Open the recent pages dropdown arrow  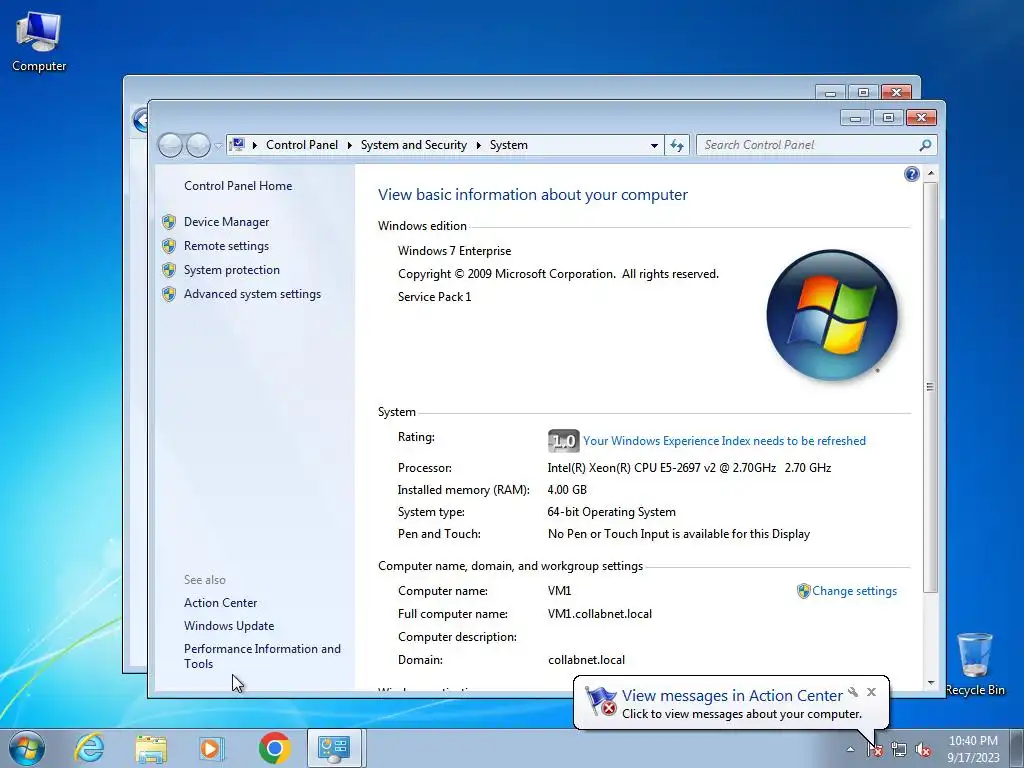click(x=218, y=146)
